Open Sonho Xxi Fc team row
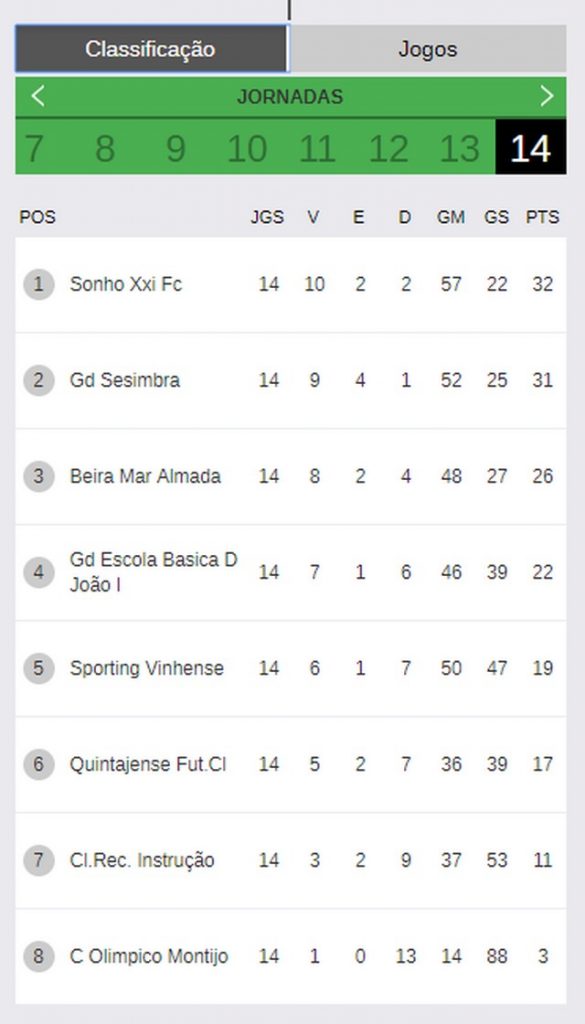This screenshot has height=1024, width=585. click(291, 285)
